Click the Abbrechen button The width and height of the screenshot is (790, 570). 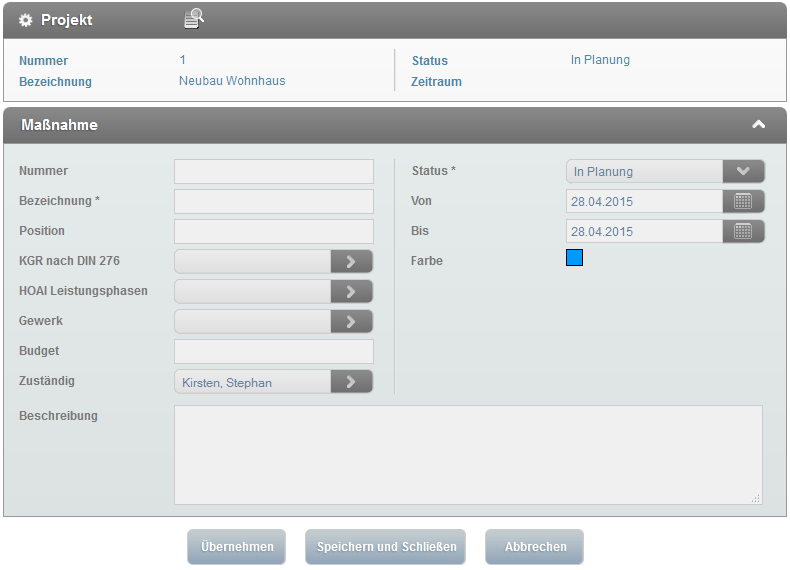tap(535, 547)
